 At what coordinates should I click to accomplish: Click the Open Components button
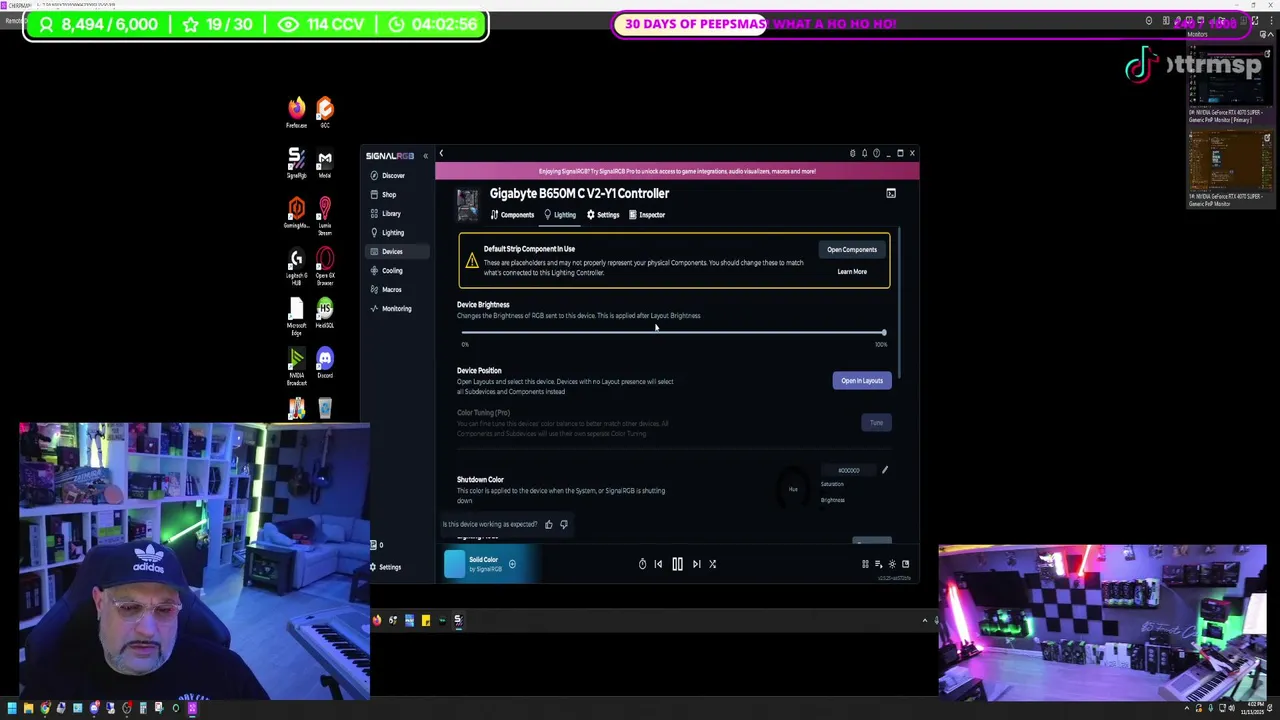[852, 250]
